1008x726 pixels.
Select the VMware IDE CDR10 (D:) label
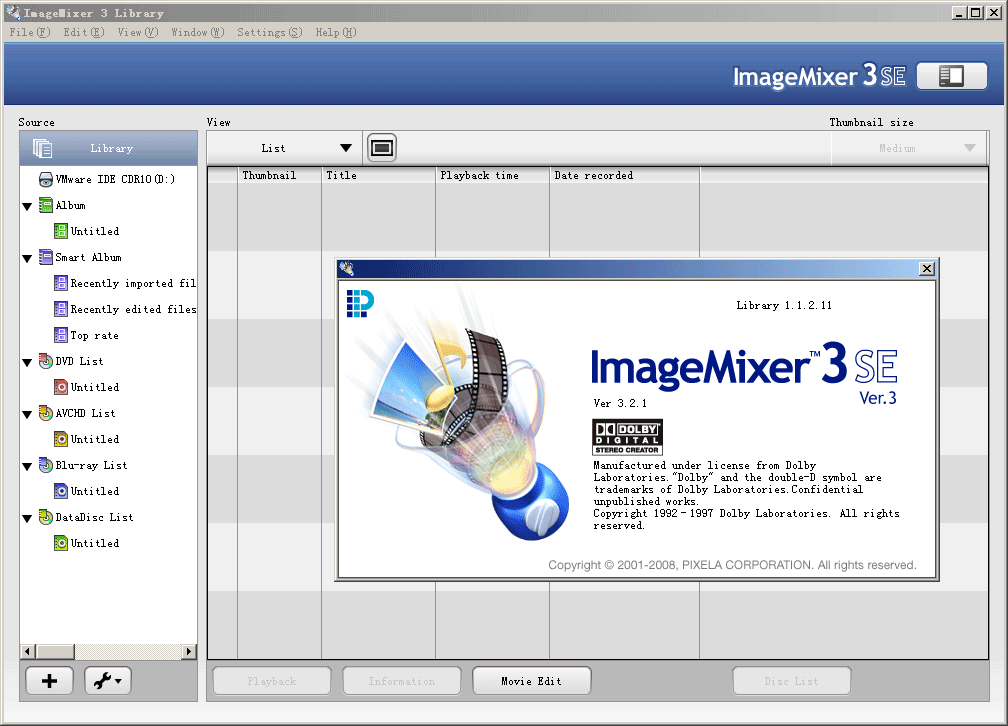coord(115,179)
